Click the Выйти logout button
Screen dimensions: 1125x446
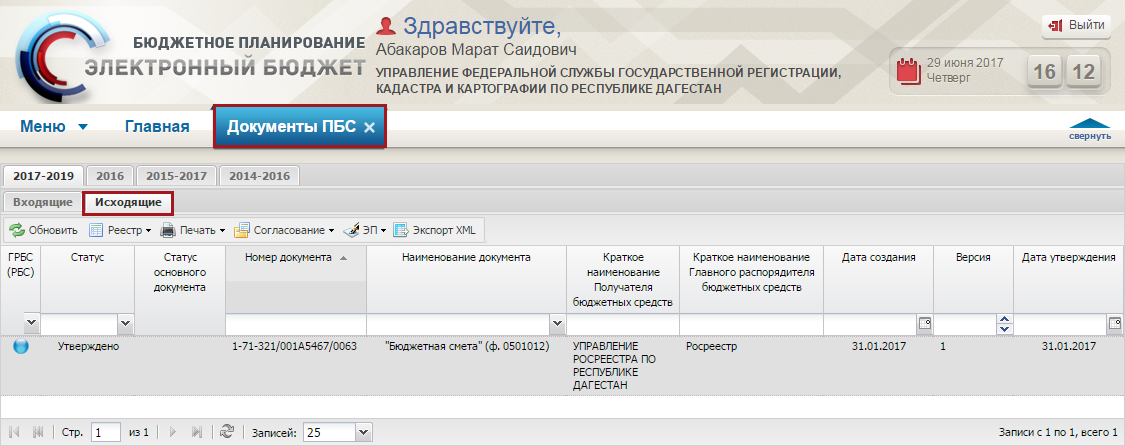[x=1076, y=25]
